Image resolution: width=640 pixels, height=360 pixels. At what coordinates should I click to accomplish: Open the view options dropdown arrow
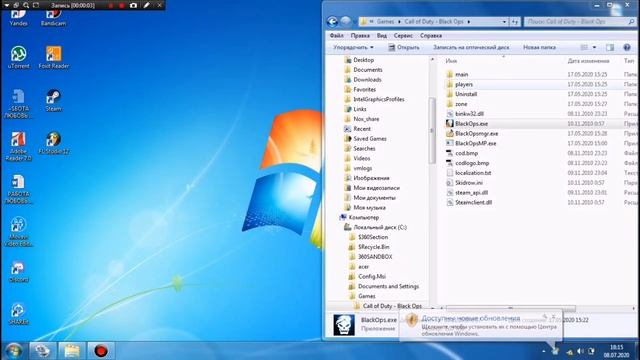click(x=594, y=47)
